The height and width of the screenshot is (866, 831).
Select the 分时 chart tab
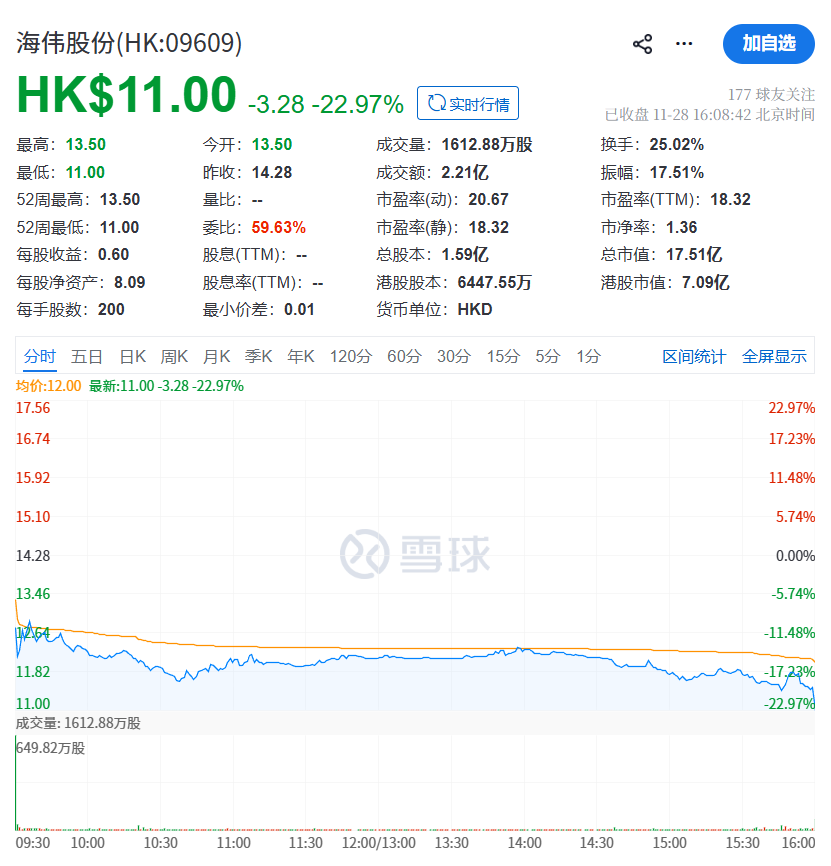click(40, 357)
